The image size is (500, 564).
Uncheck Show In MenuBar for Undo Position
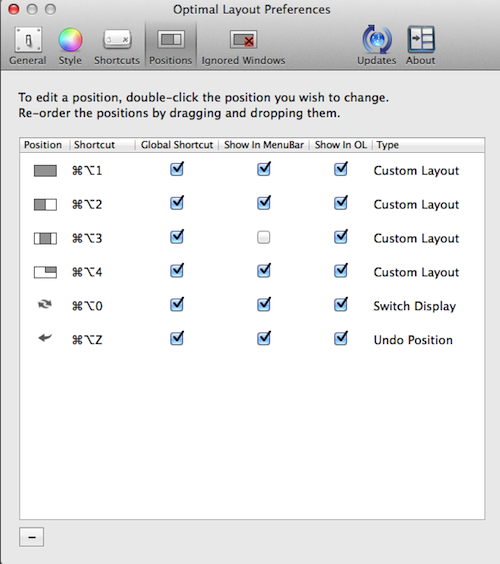click(x=264, y=338)
